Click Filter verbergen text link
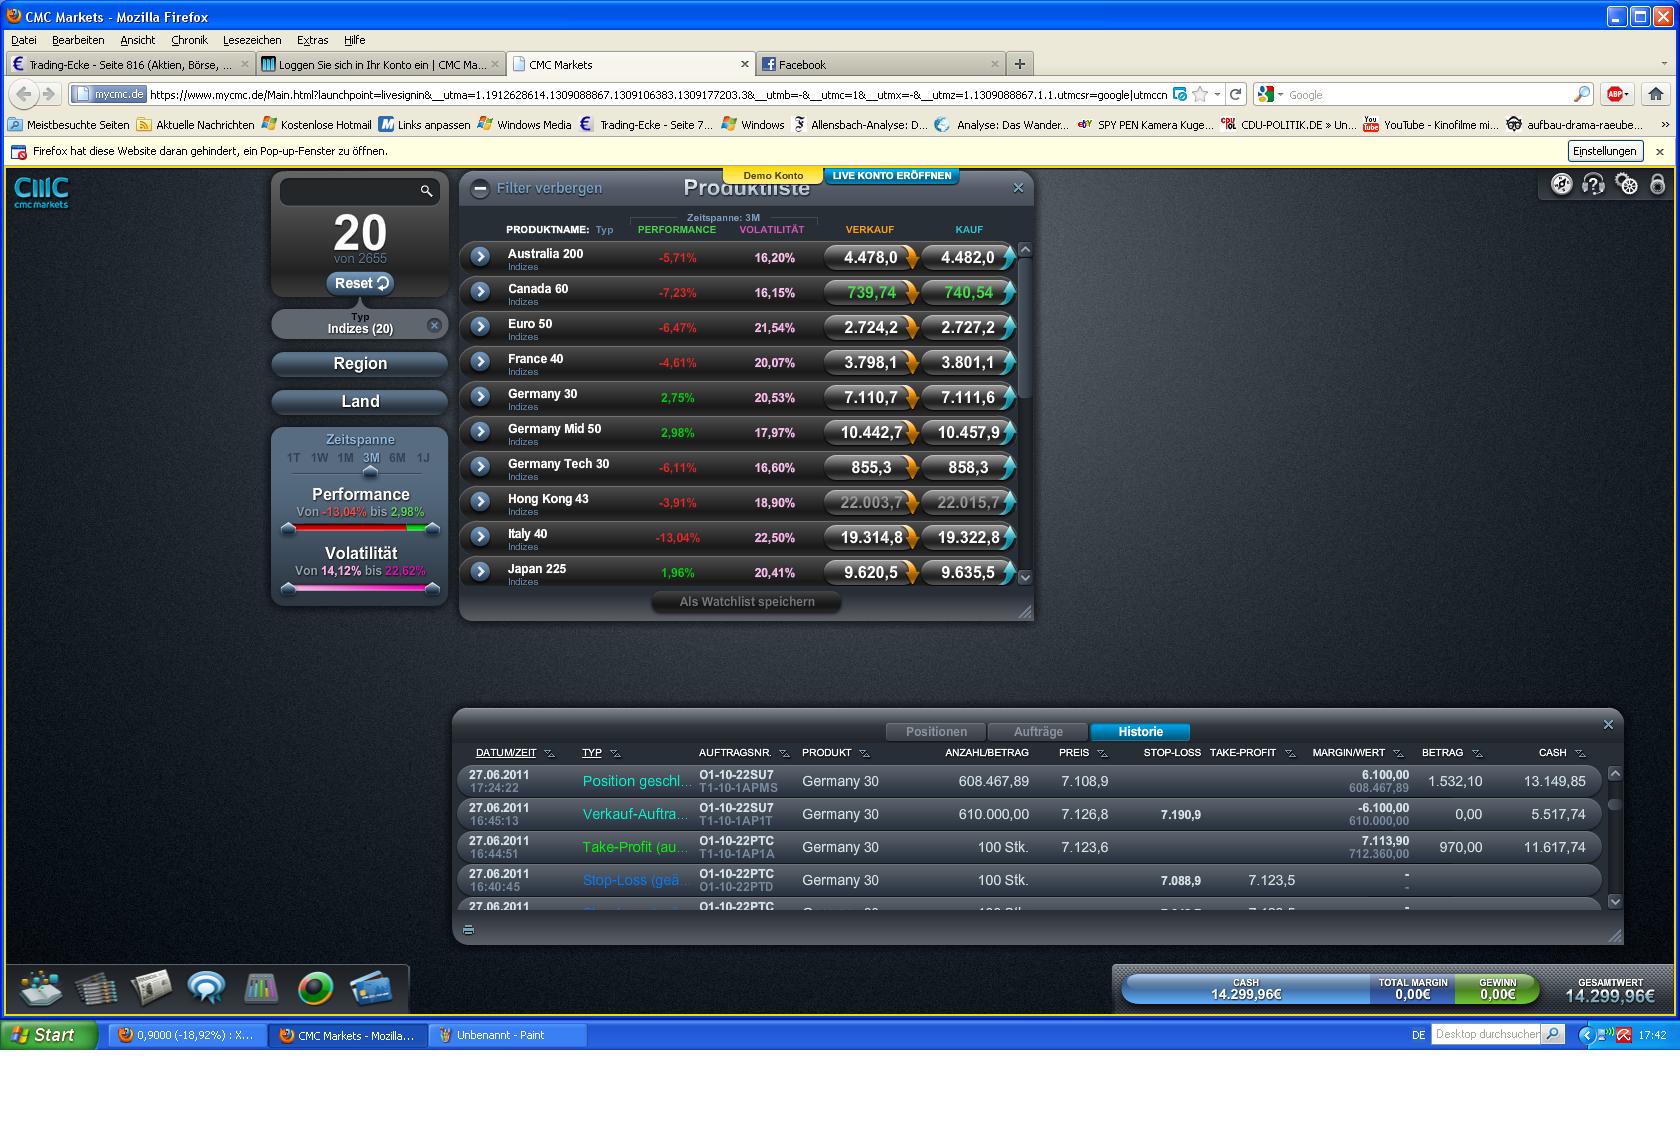Screen dimensions: 1680x1142 tap(549, 188)
